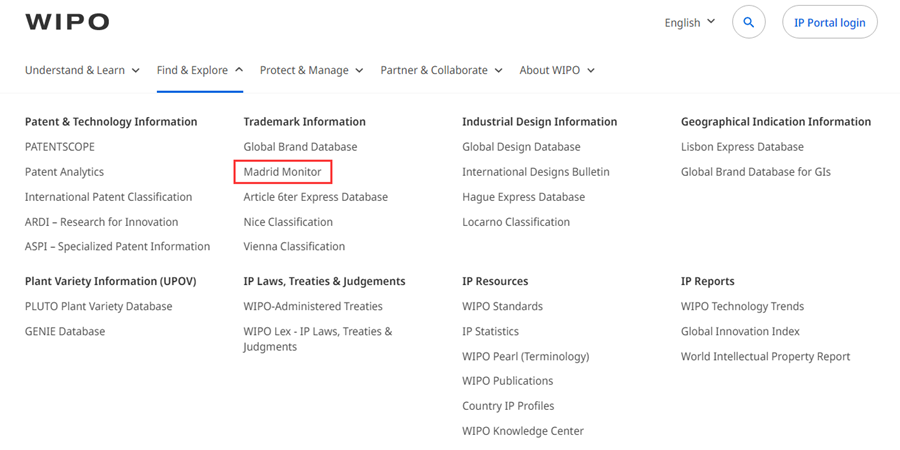Click the Patent & Technology Information heading
Screen dimensions: 900x450
click(111, 122)
